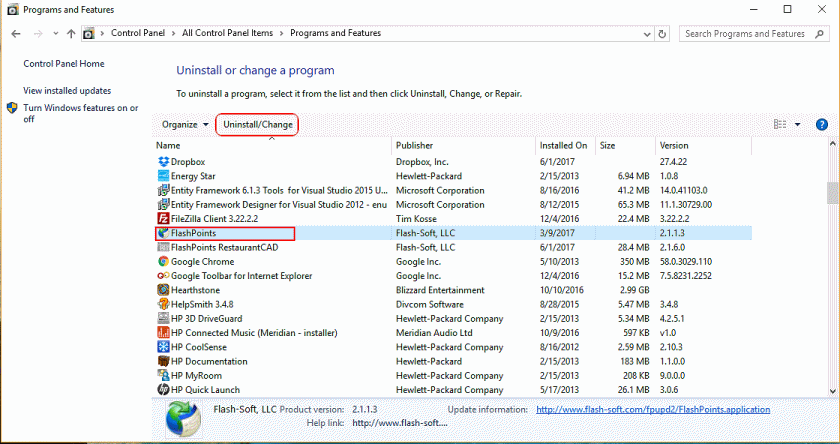The image size is (840, 444).
Task: Click version 58.0.3029.110
Action: coord(686,262)
